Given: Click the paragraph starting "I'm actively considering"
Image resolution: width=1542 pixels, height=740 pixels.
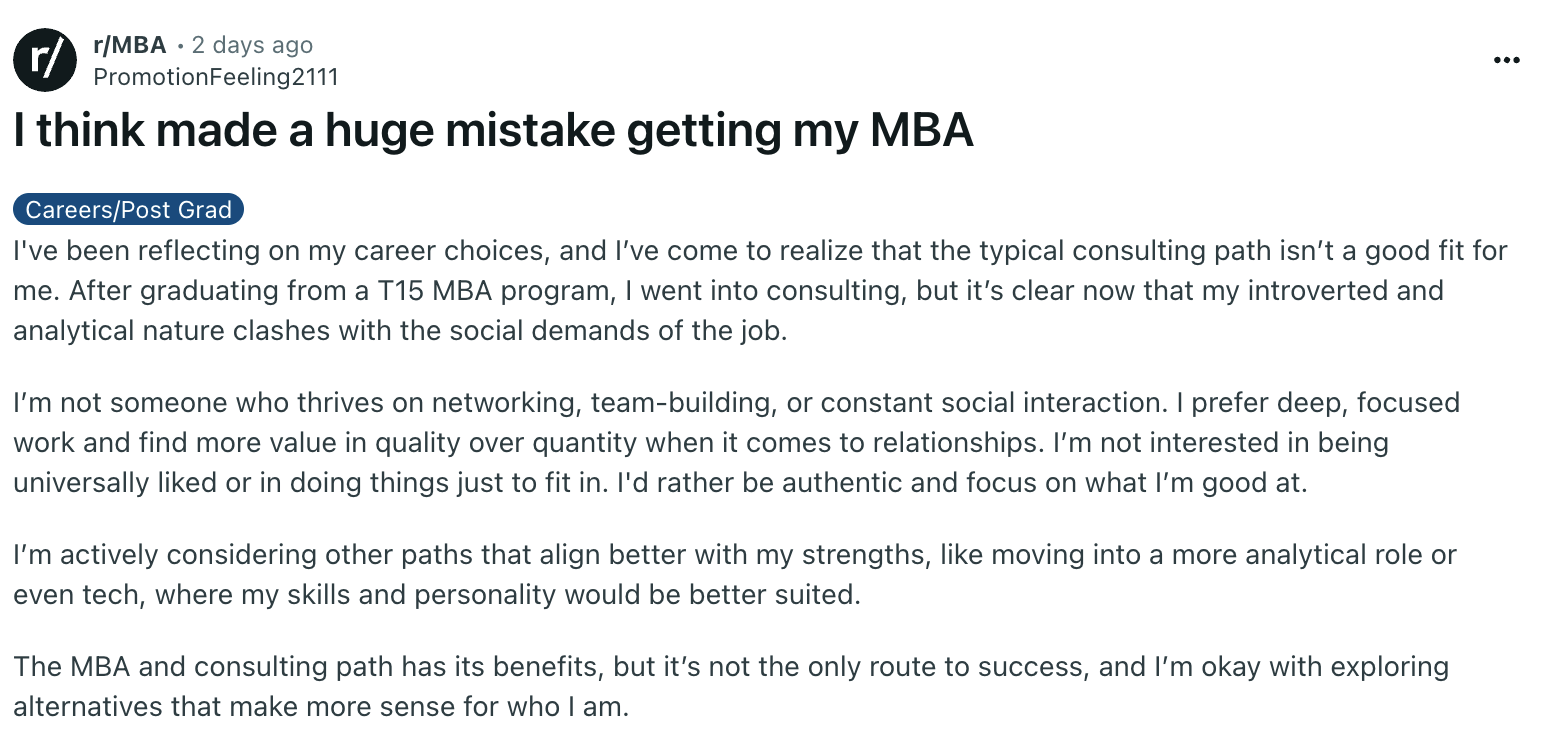Looking at the screenshot, I should pos(735,575).
